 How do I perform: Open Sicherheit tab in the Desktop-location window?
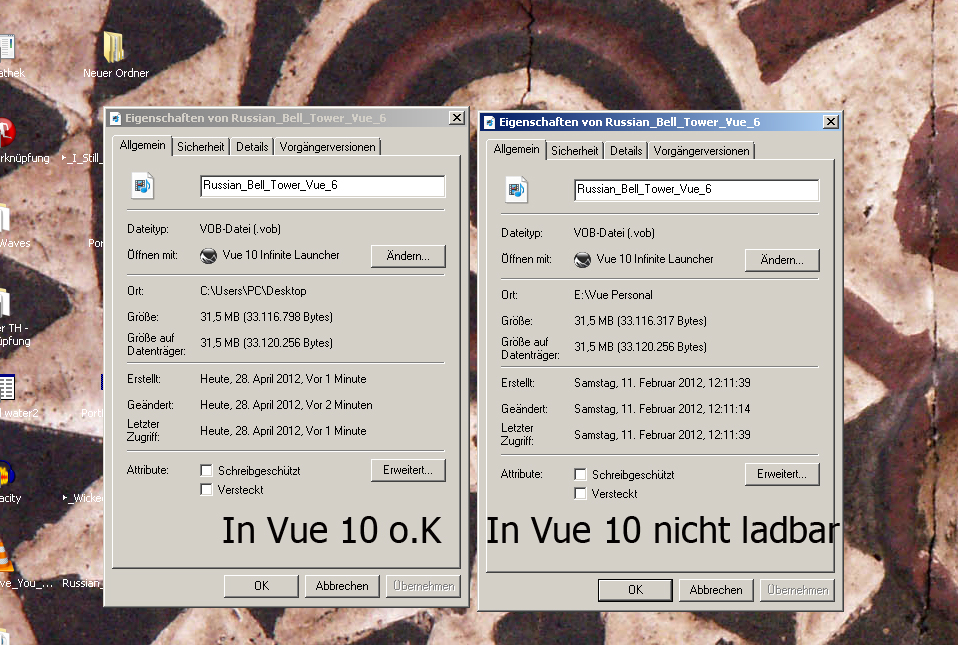(x=200, y=147)
